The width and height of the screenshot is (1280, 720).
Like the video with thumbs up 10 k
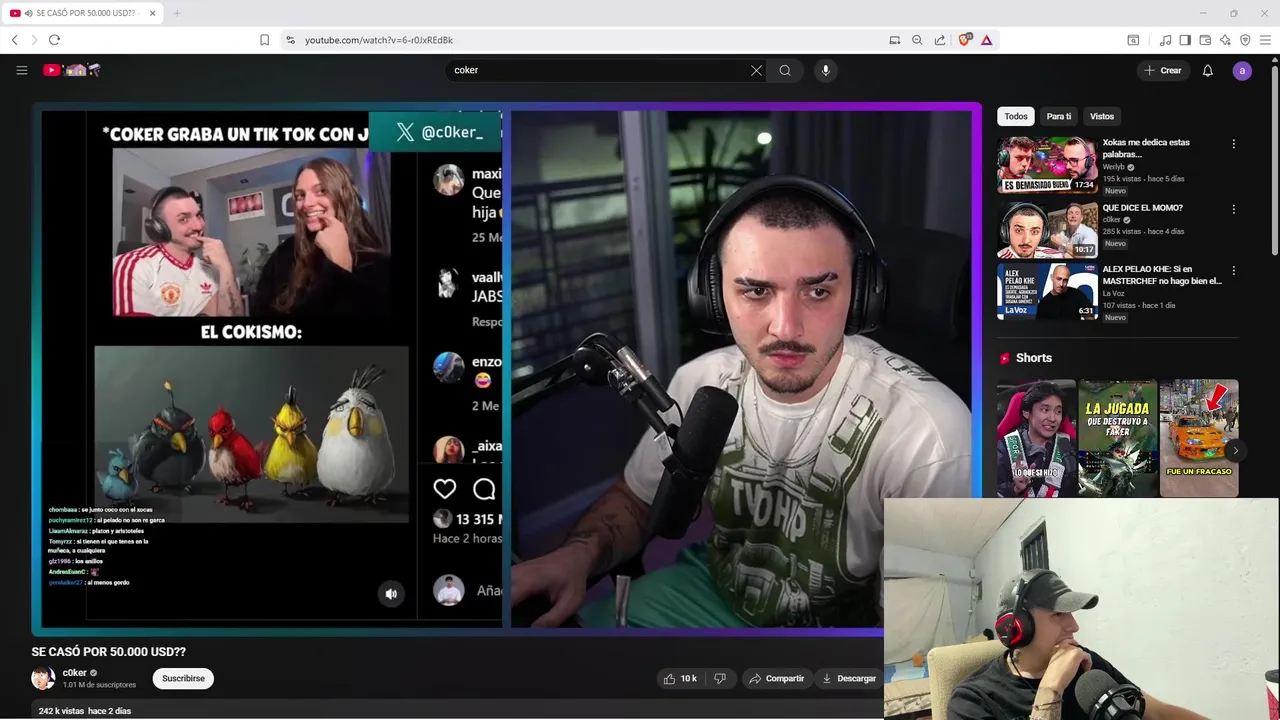[680, 678]
